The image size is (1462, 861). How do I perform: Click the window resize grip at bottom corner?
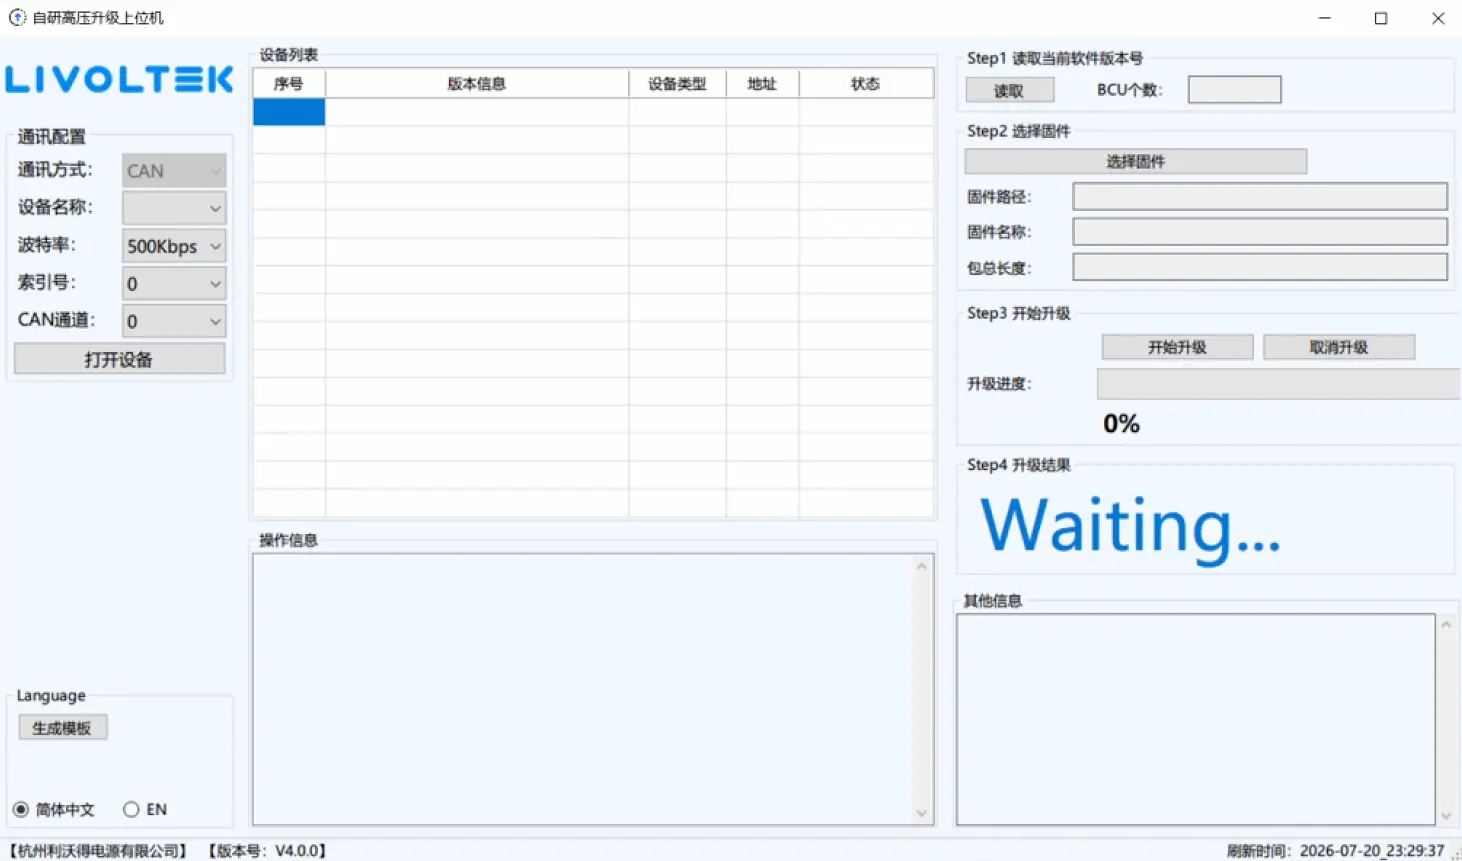(x=1455, y=853)
